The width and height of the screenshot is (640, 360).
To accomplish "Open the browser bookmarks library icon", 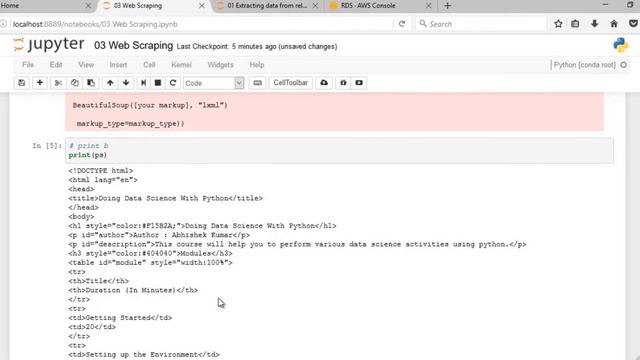I will [575, 24].
